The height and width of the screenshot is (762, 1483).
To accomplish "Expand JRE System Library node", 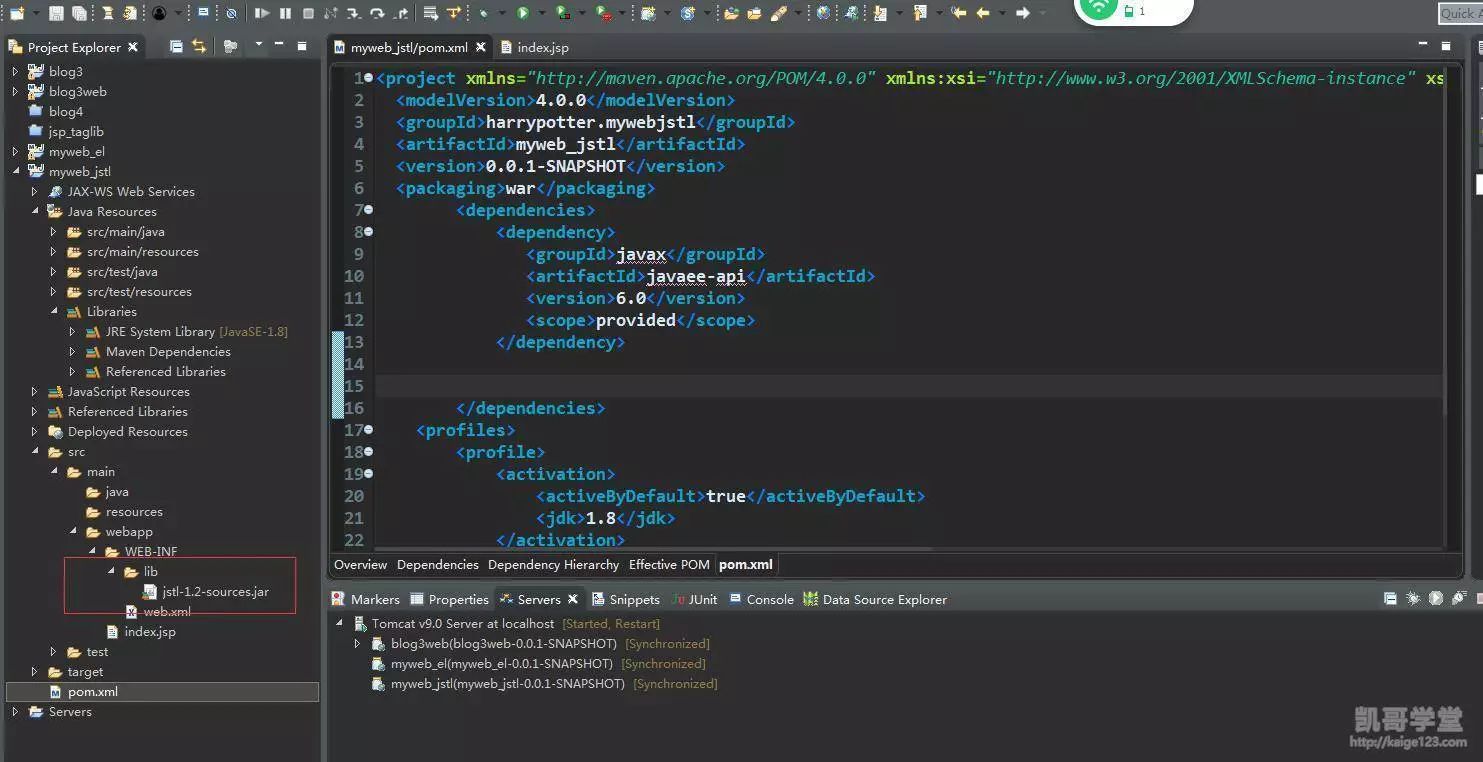I will tap(72, 331).
